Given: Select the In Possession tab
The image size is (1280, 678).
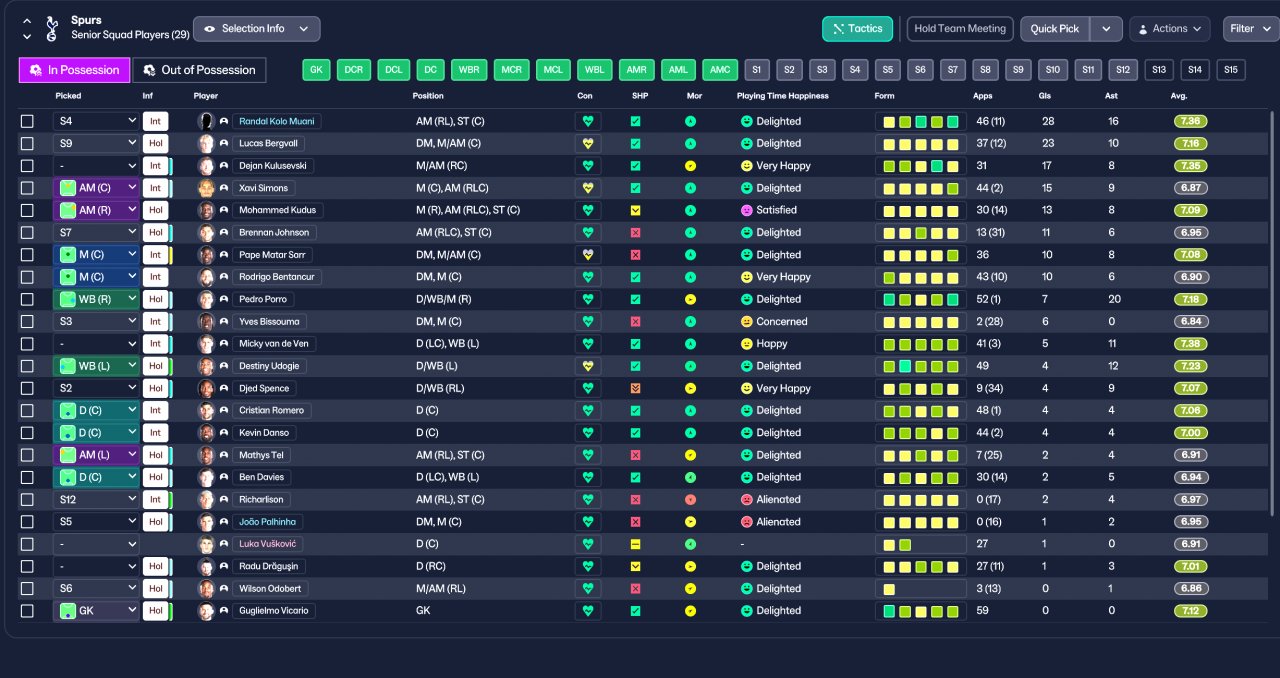Looking at the screenshot, I should coord(74,70).
